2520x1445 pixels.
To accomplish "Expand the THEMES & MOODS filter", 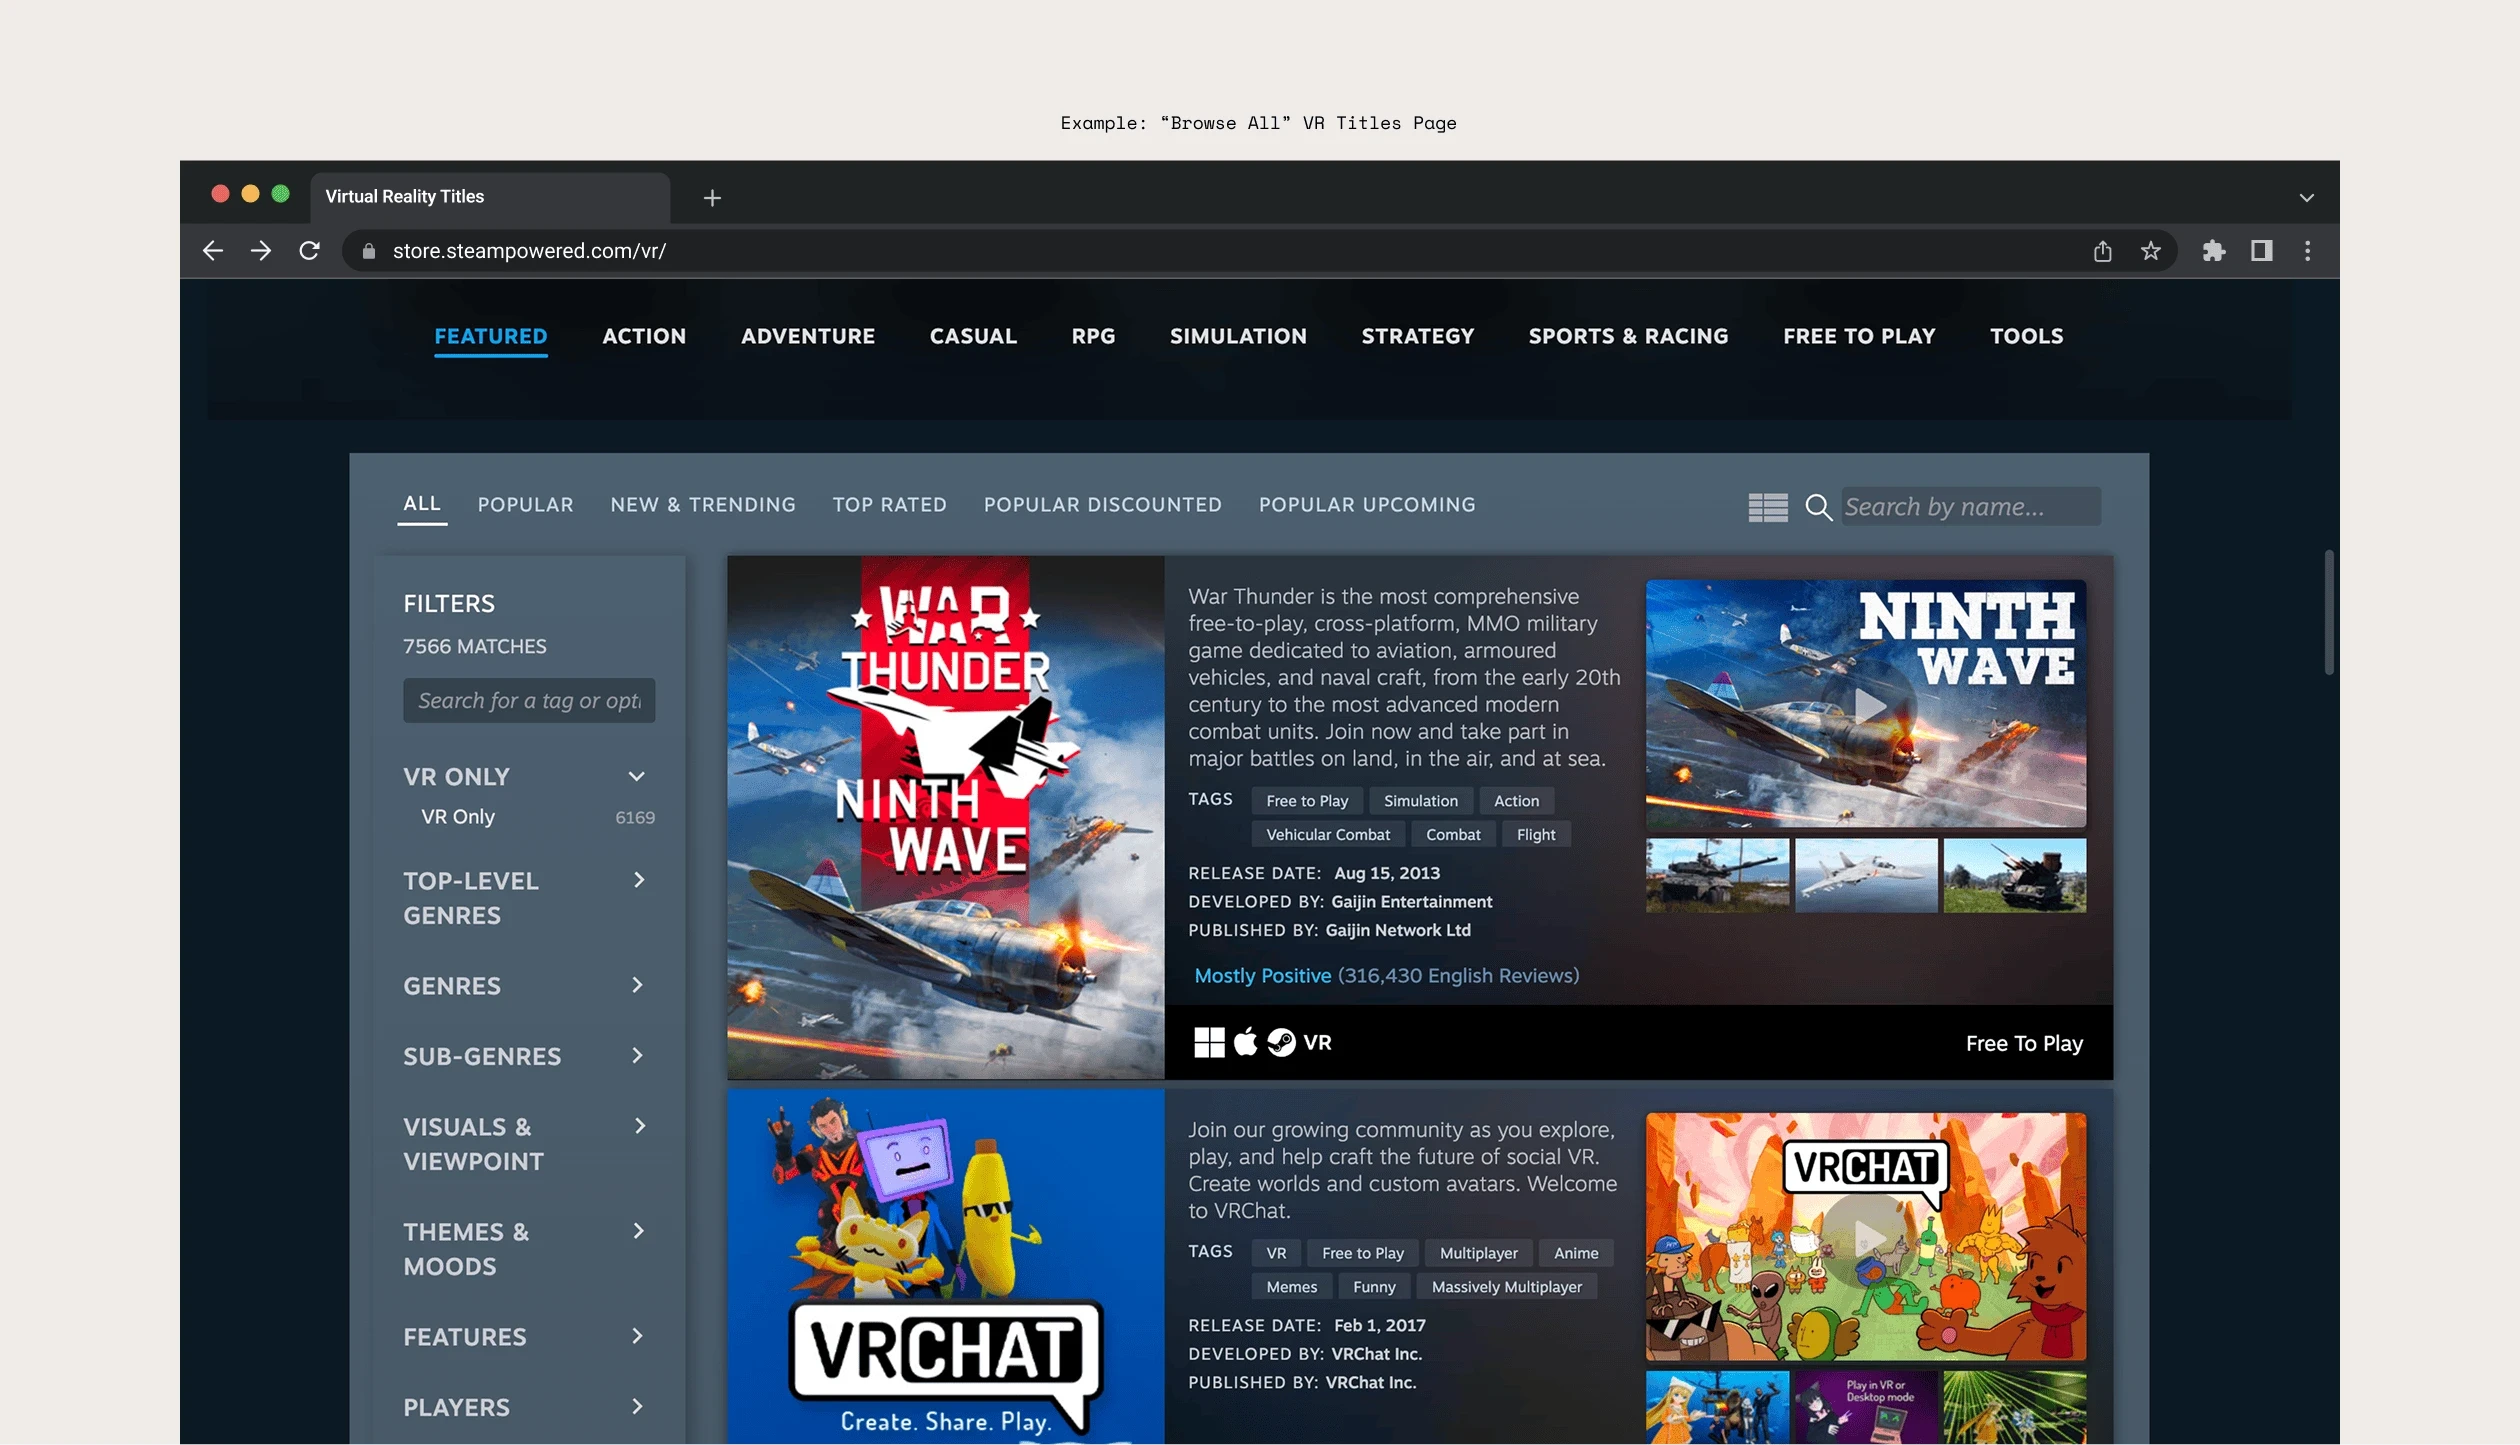I will 638,1231.
